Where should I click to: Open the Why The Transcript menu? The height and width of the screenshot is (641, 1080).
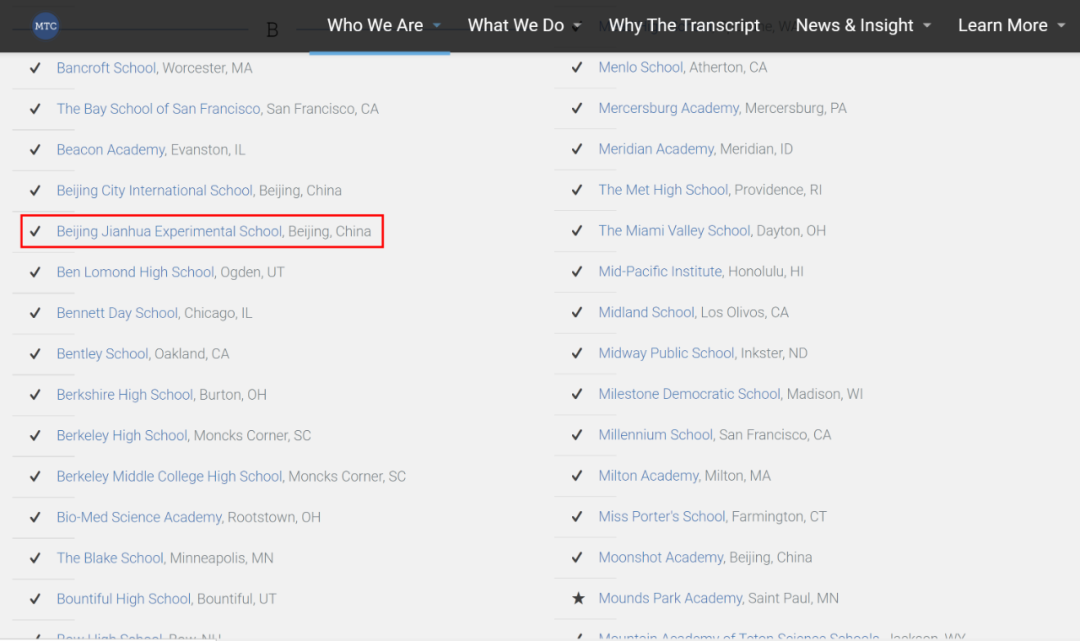tap(684, 26)
